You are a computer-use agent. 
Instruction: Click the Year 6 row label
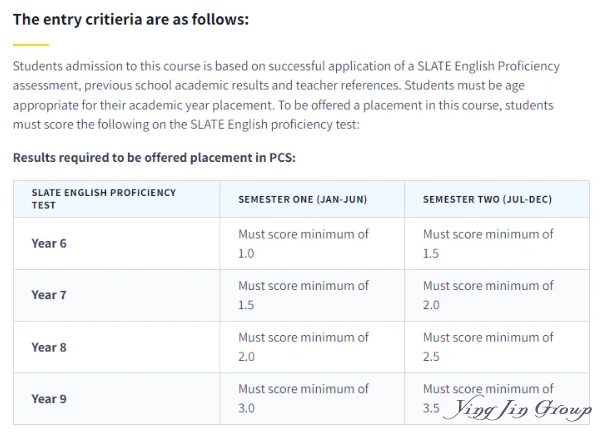49,243
